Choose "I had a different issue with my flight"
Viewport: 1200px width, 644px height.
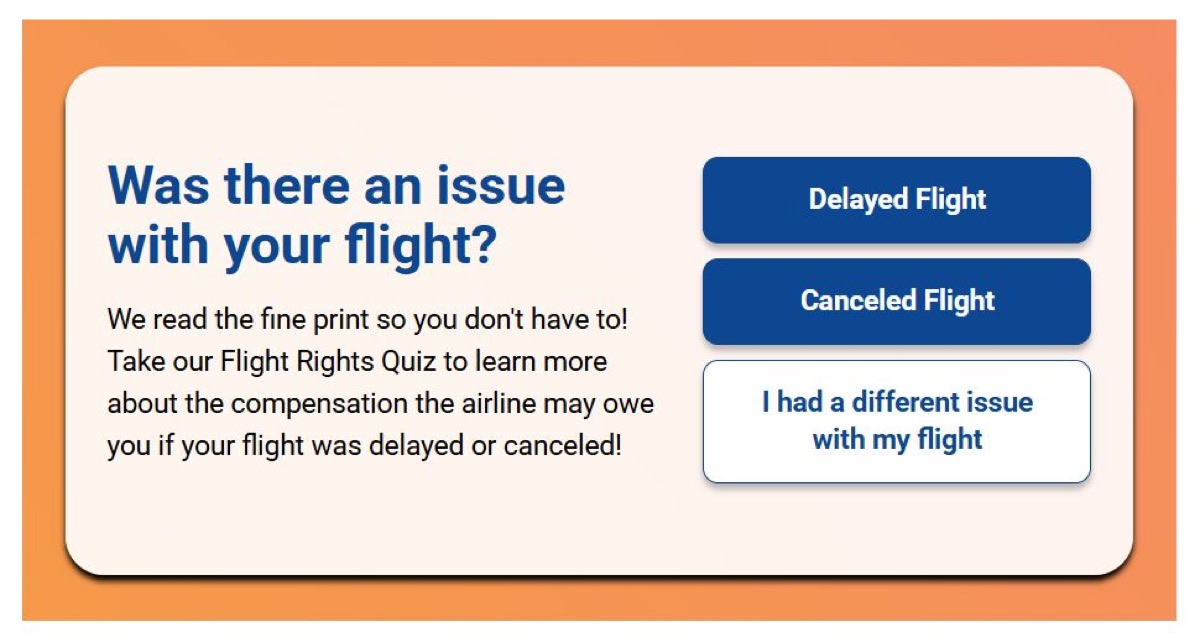(896, 421)
